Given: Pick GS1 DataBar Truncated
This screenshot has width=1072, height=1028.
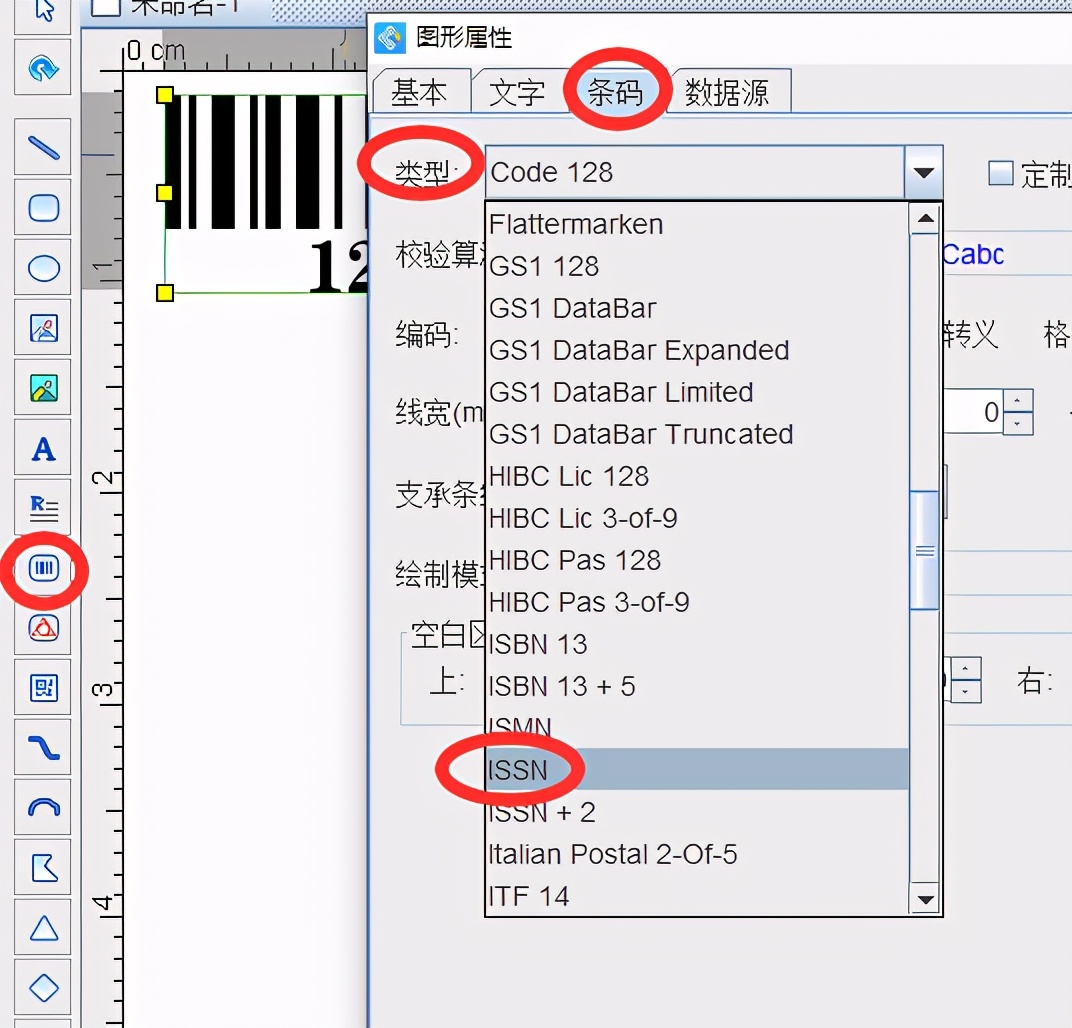Looking at the screenshot, I should (x=697, y=434).
